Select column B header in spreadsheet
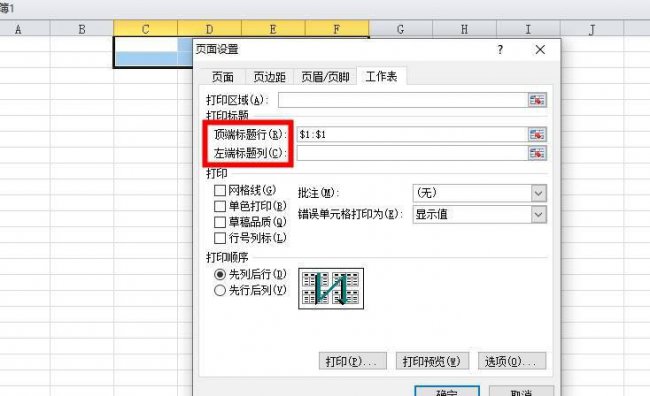Viewport: 650px width, 396px height. tap(82, 29)
